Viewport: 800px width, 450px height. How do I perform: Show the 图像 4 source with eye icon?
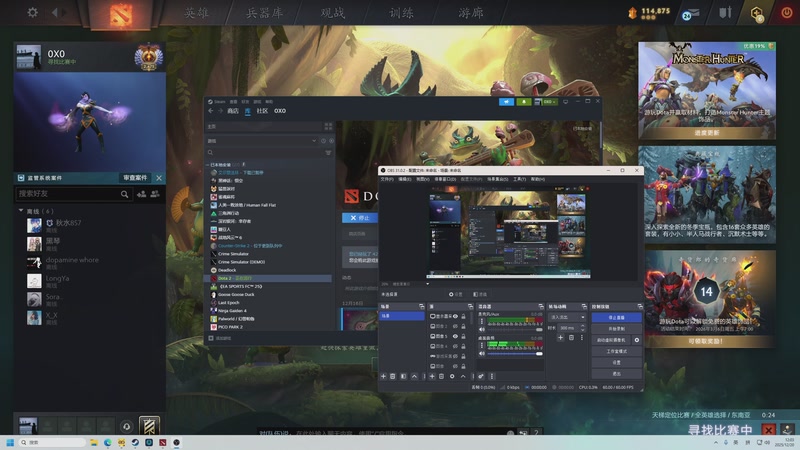[x=455, y=346]
